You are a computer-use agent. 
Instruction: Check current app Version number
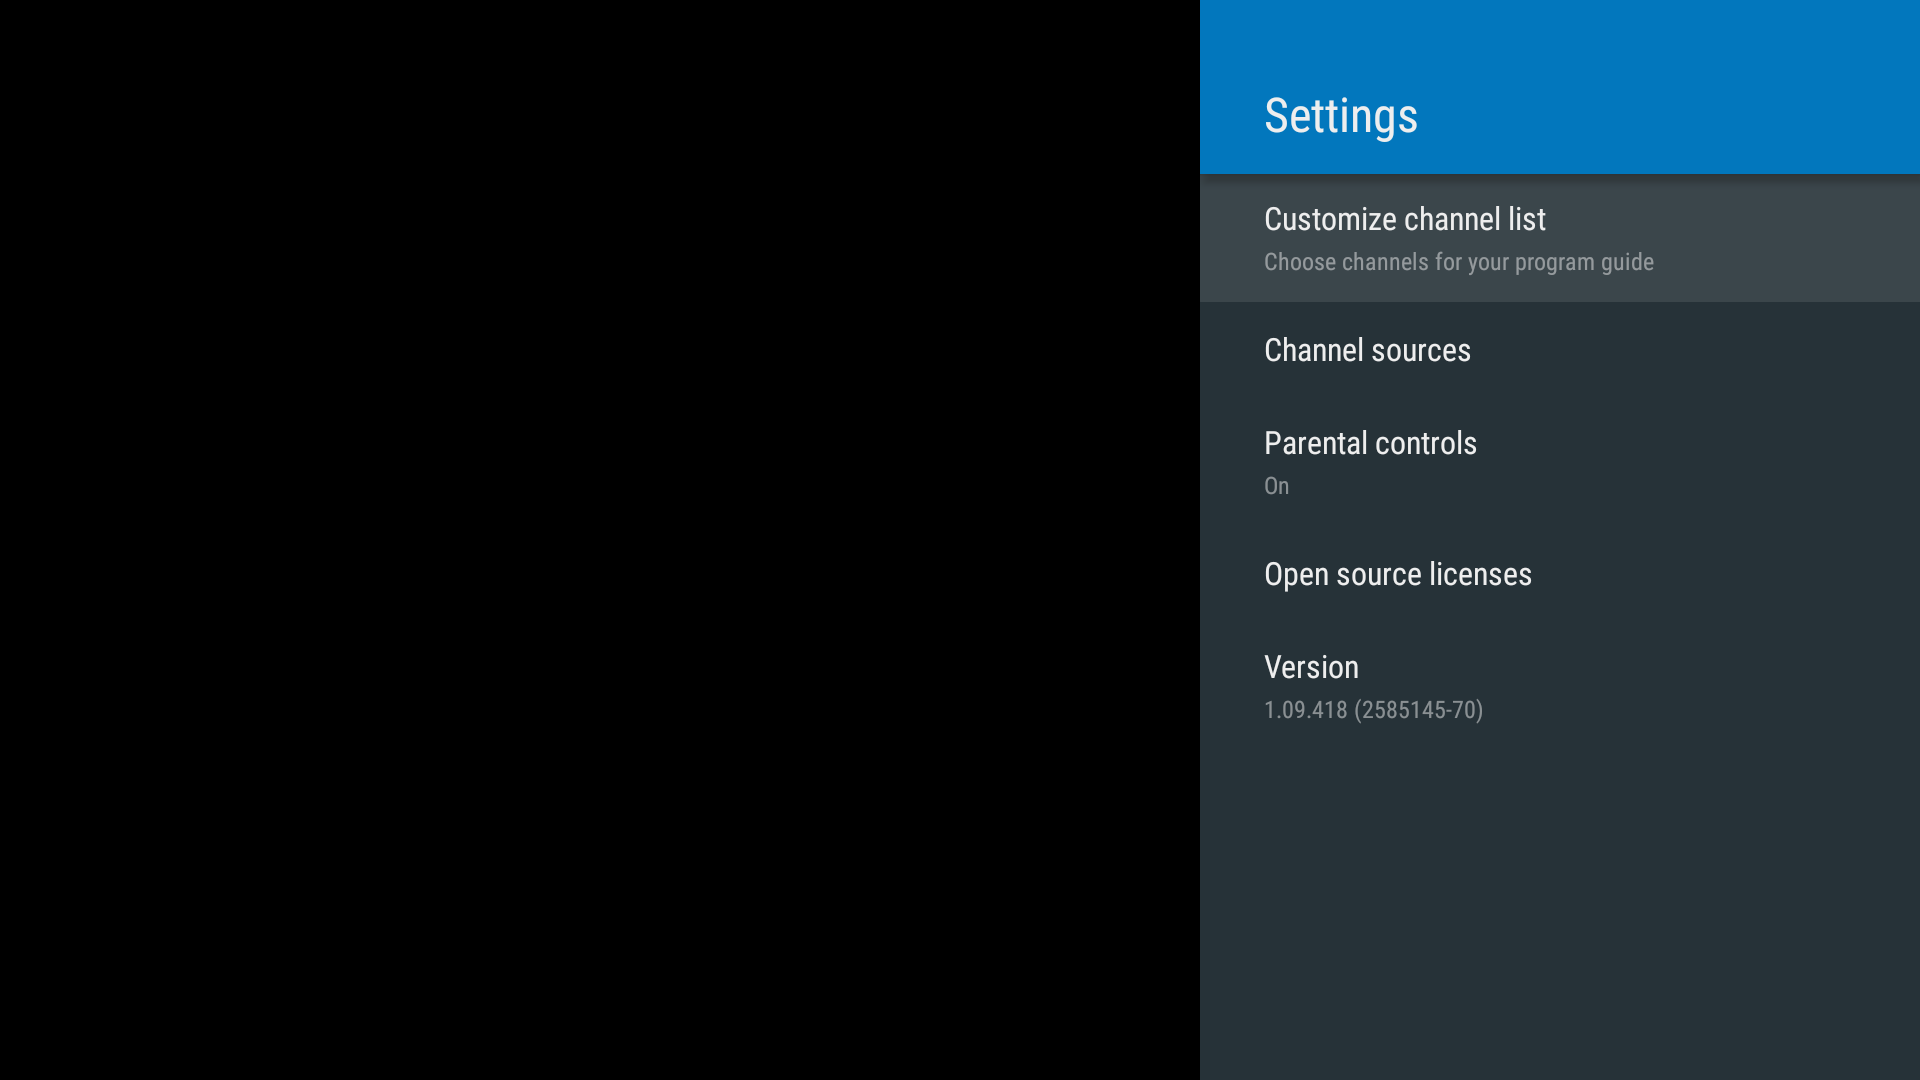pyautogui.click(x=1373, y=709)
